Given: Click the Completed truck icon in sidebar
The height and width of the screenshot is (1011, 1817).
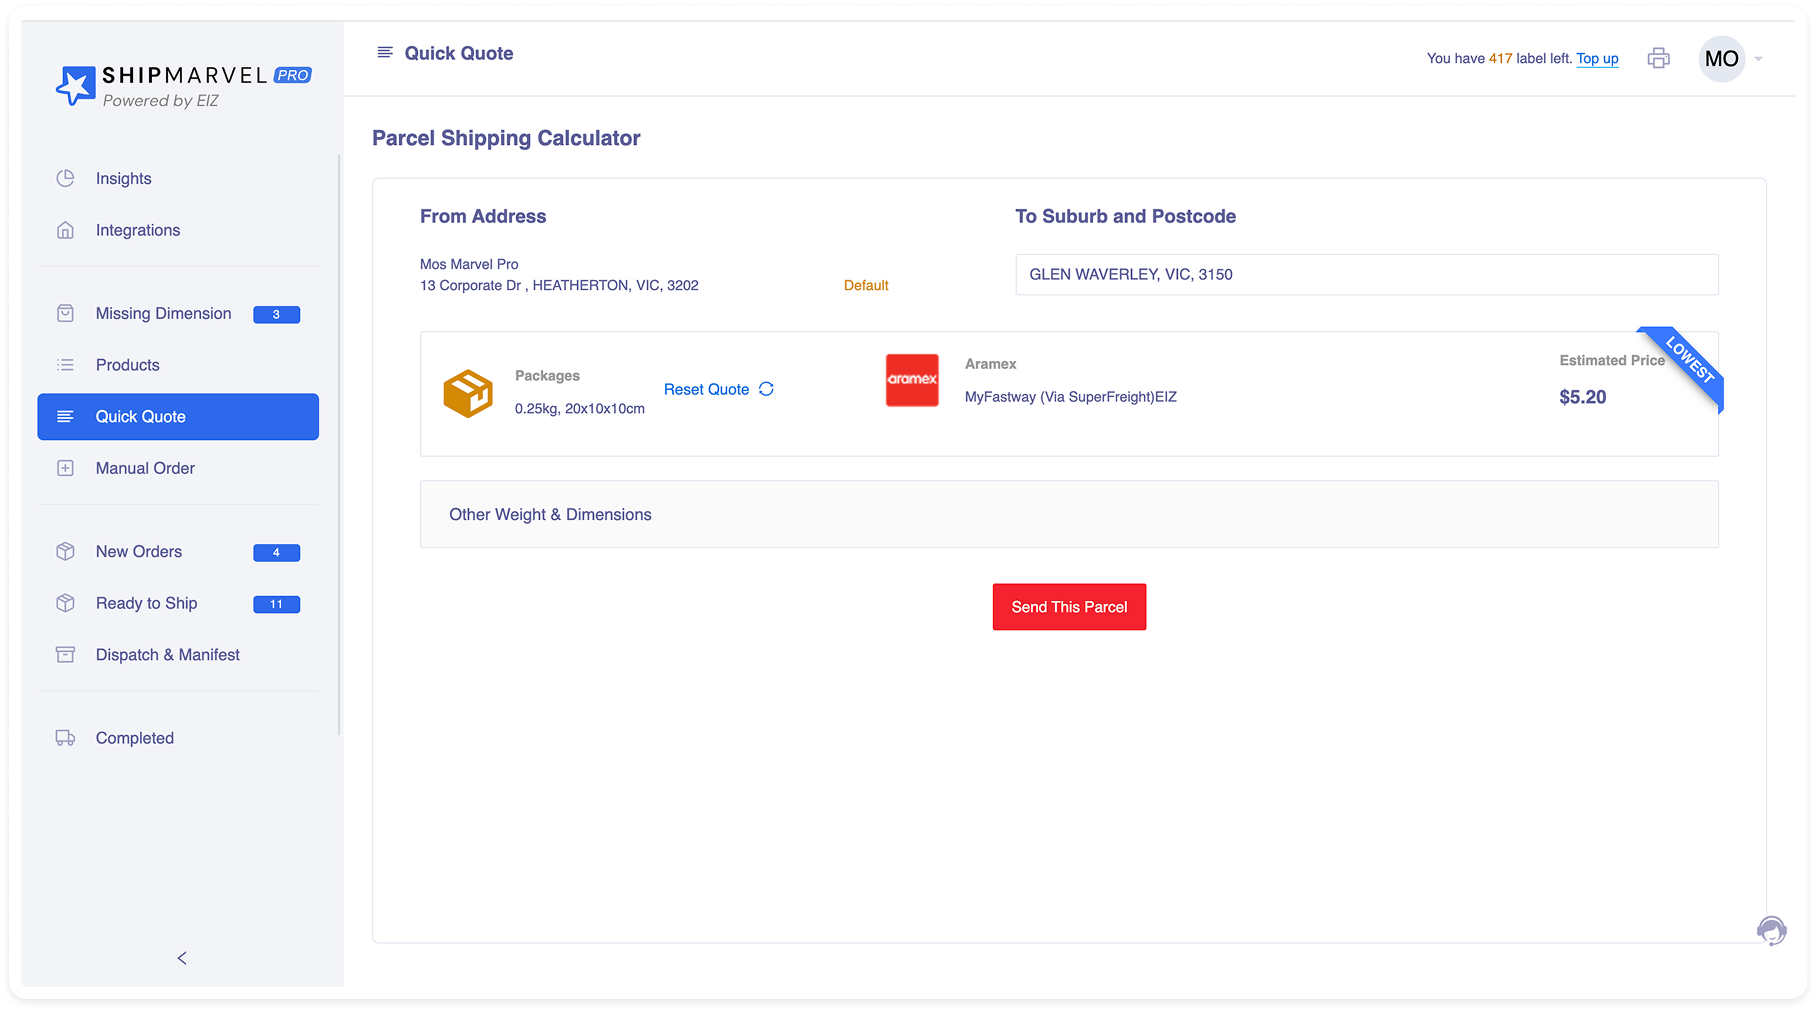Looking at the screenshot, I should tap(65, 738).
